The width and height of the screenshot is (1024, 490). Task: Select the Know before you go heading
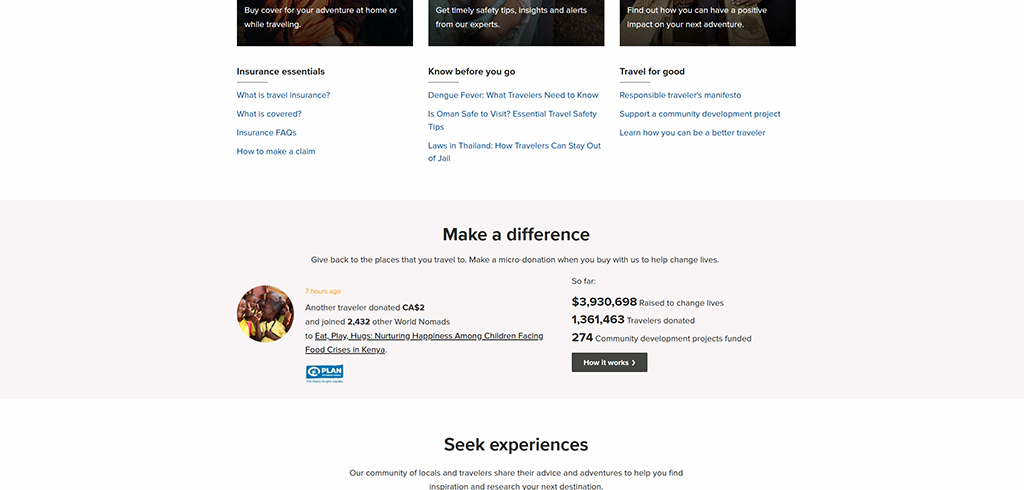coord(471,71)
